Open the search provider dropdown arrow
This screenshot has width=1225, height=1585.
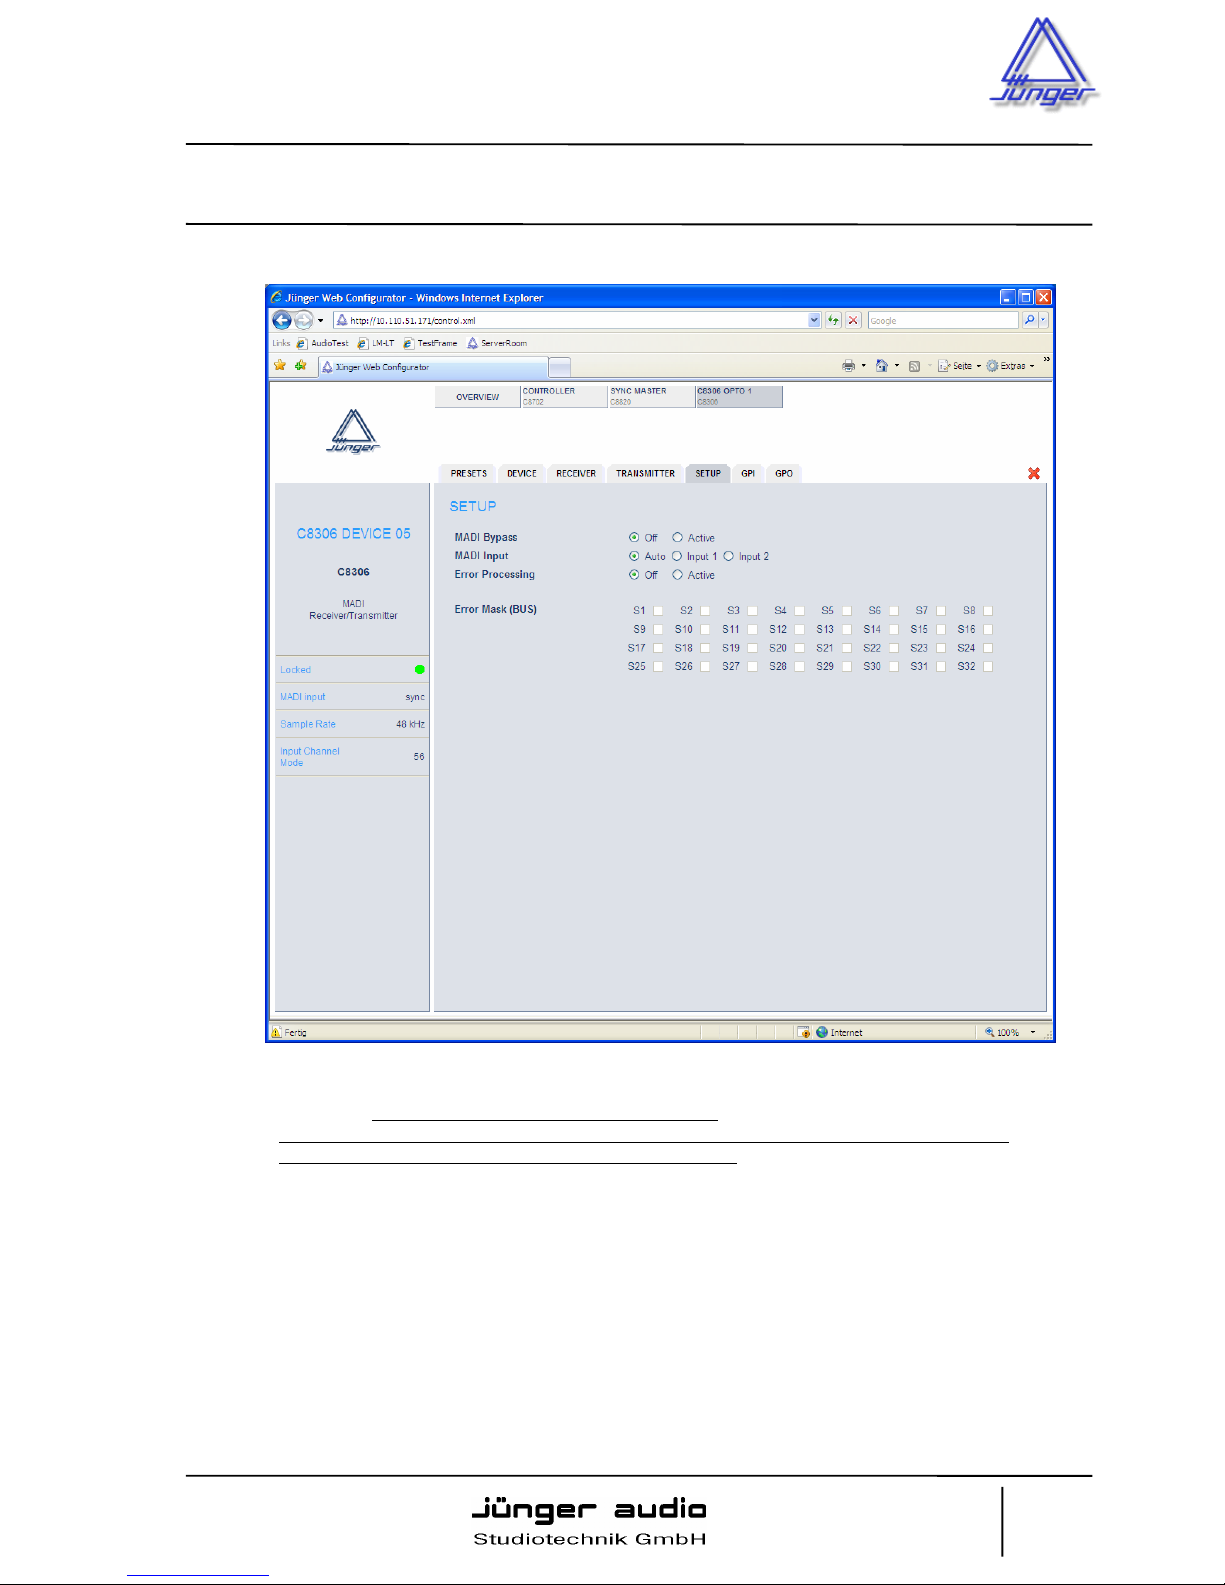coord(1043,320)
